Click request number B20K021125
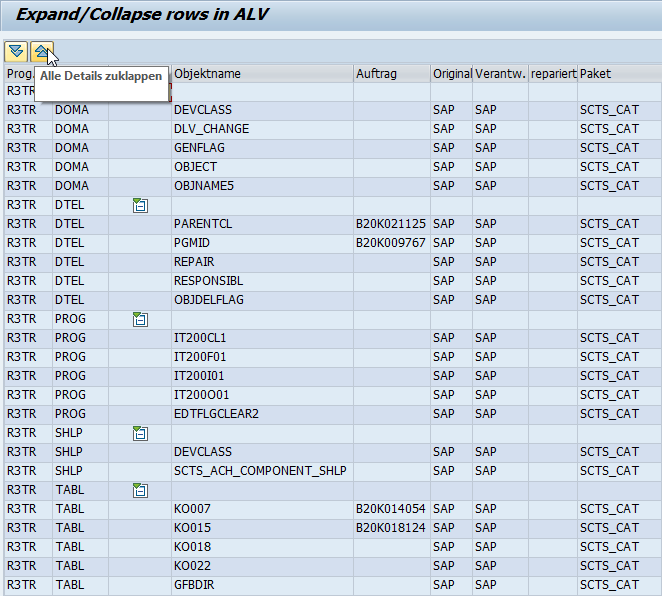 [391, 224]
